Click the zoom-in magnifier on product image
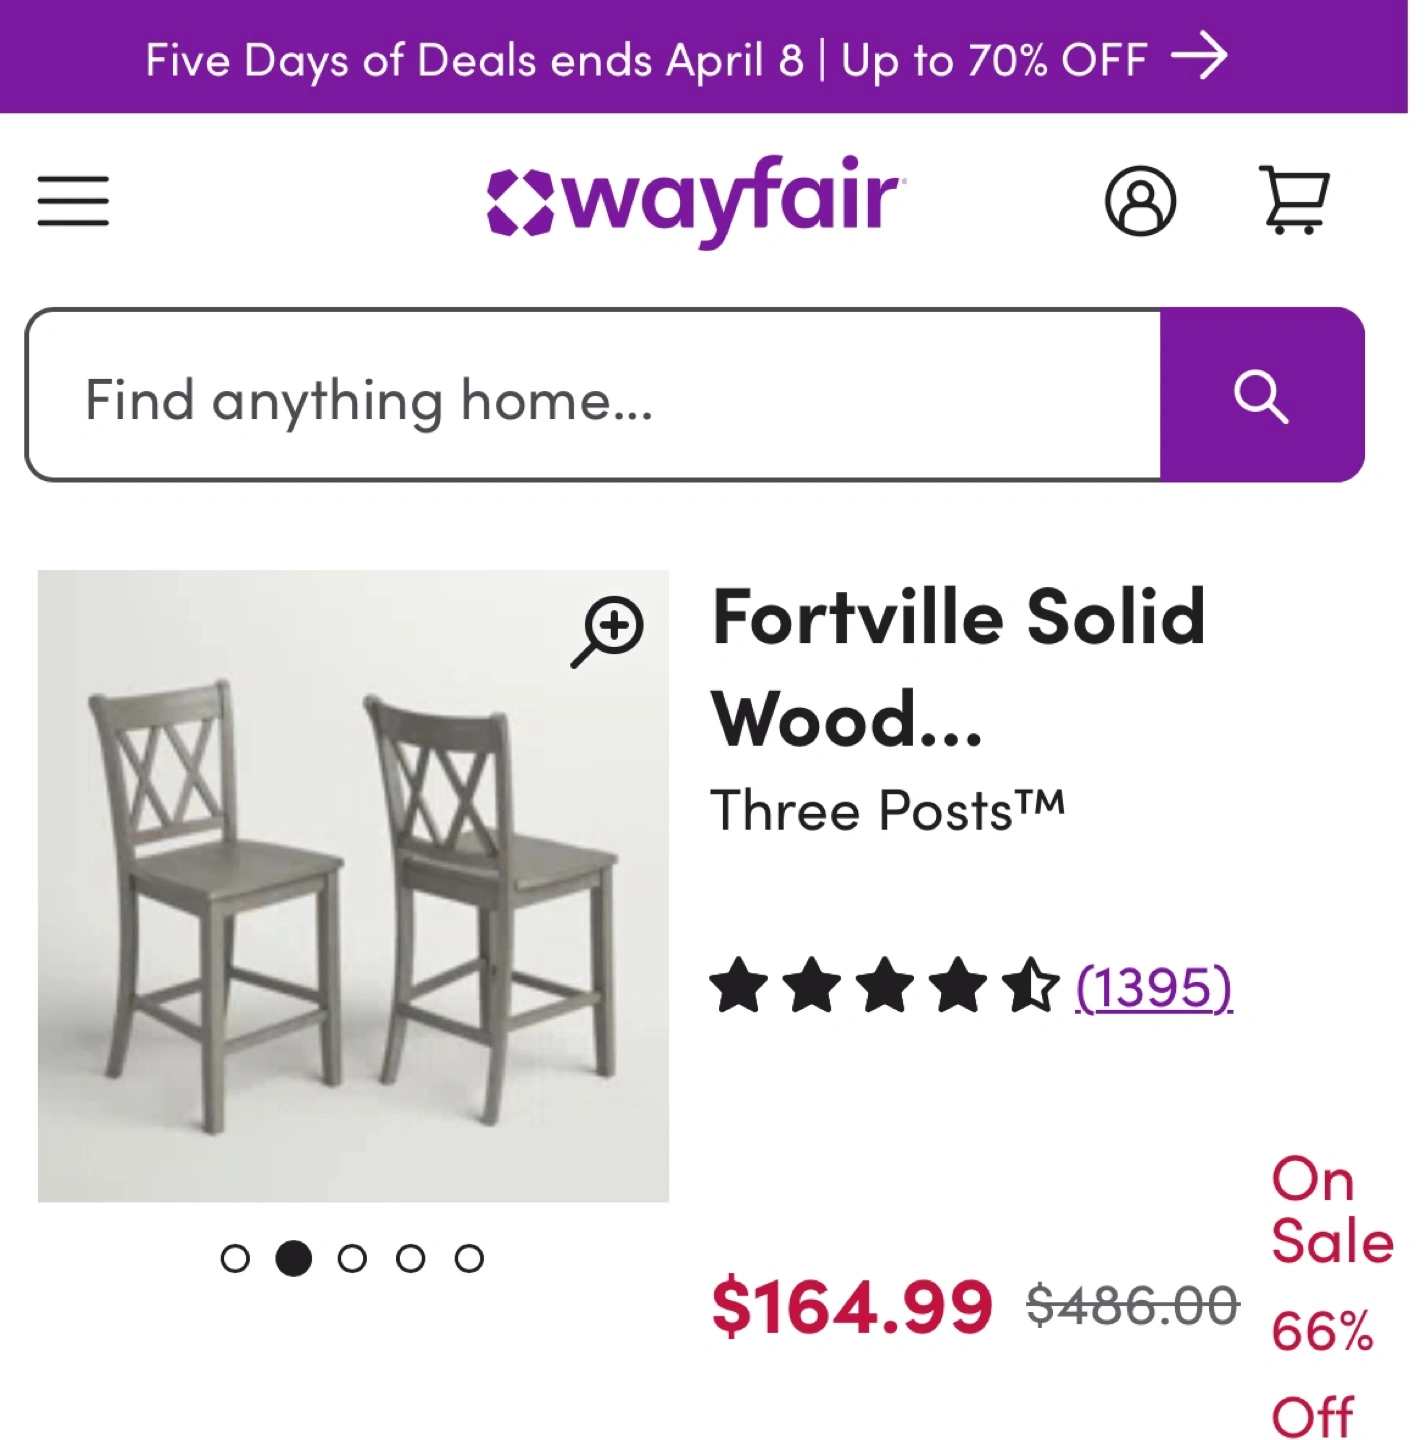The image size is (1426, 1440). coord(609,629)
